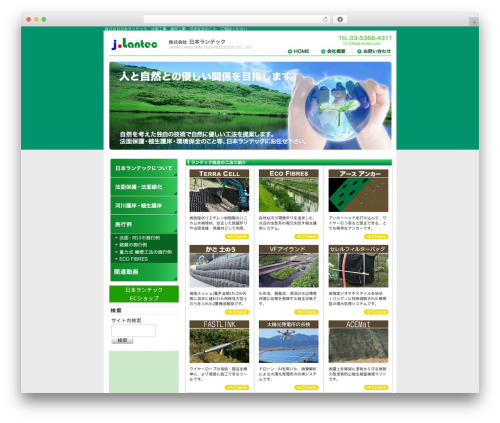The height and width of the screenshot is (423, 500).
Task: Open 日本ランテック ECショップ banner
Action: (144, 294)
